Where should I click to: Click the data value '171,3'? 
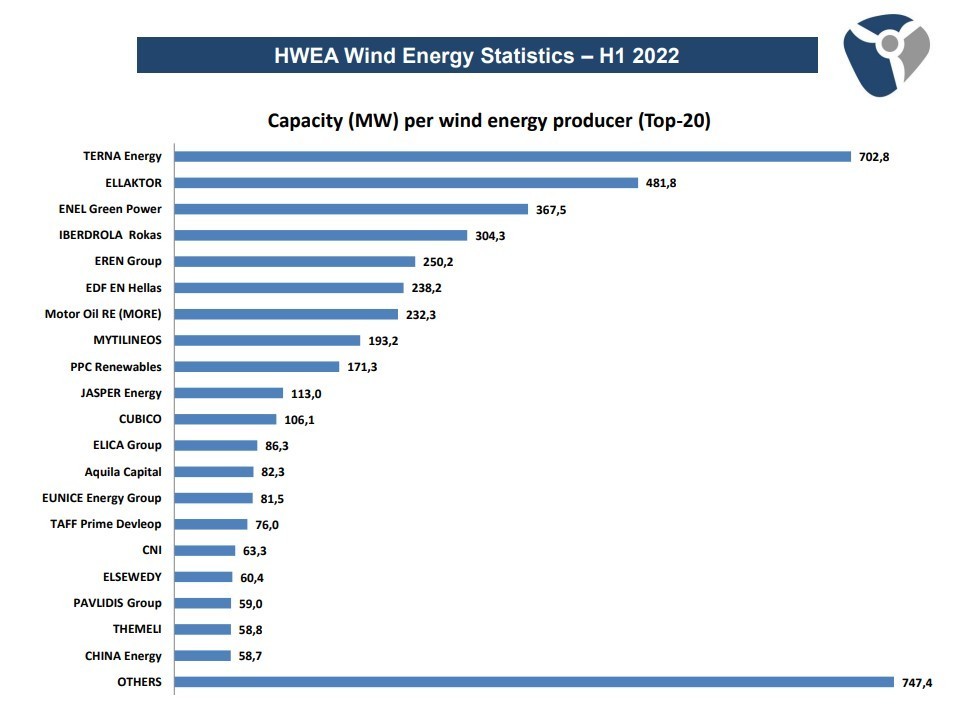[x=362, y=367]
